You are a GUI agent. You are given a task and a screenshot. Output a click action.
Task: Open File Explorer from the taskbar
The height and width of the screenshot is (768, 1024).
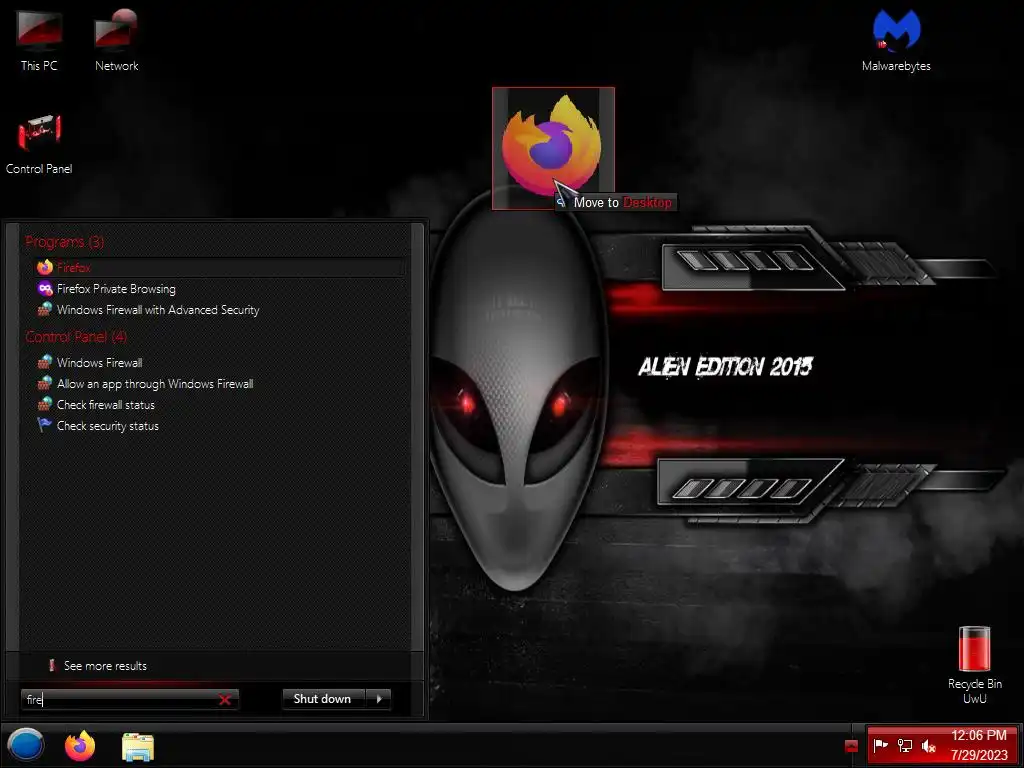[x=138, y=746]
